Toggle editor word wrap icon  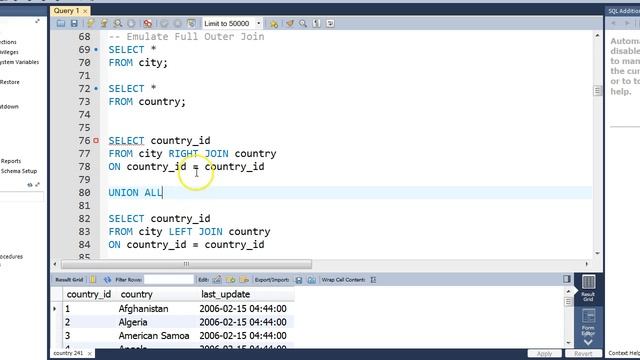[x=330, y=24]
